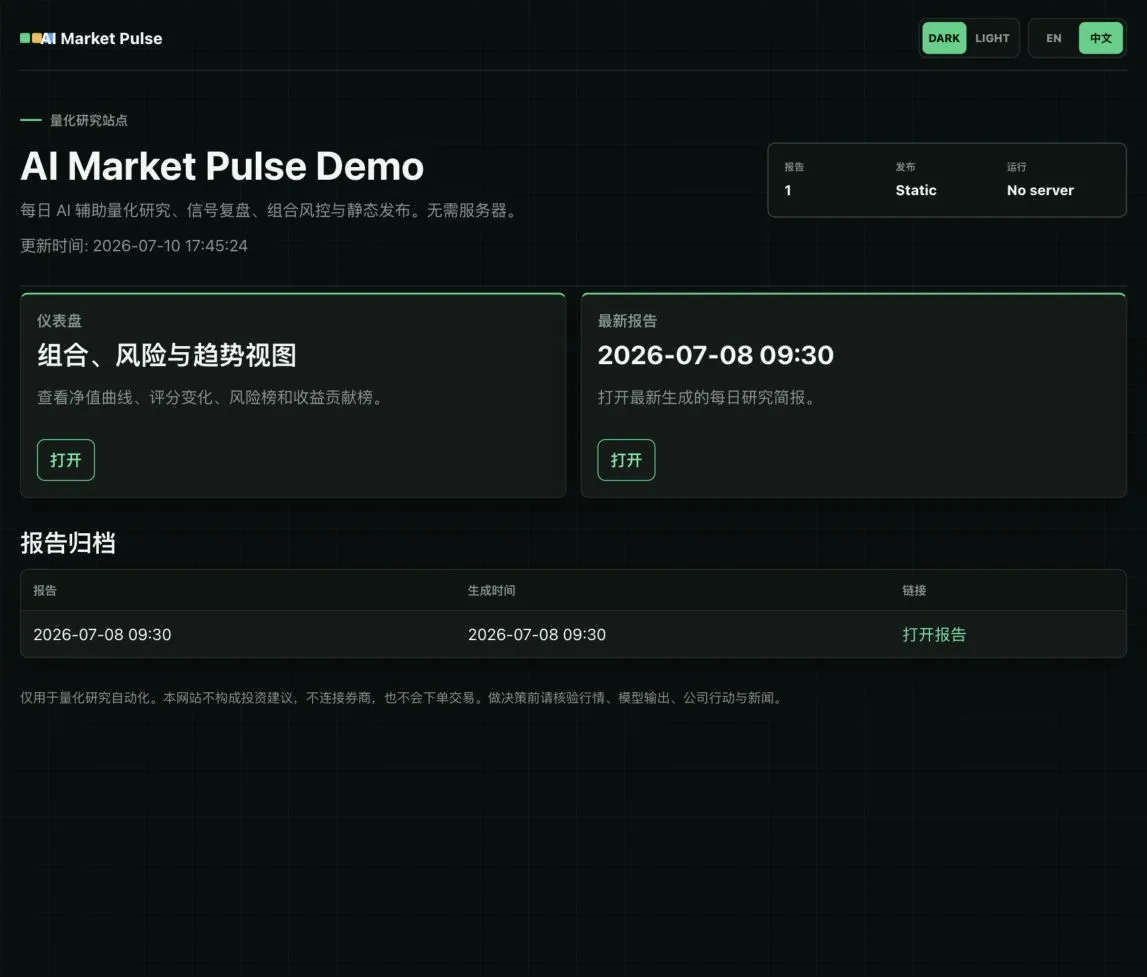Click the report count value 1
This screenshot has height=977, width=1147.
tap(788, 190)
